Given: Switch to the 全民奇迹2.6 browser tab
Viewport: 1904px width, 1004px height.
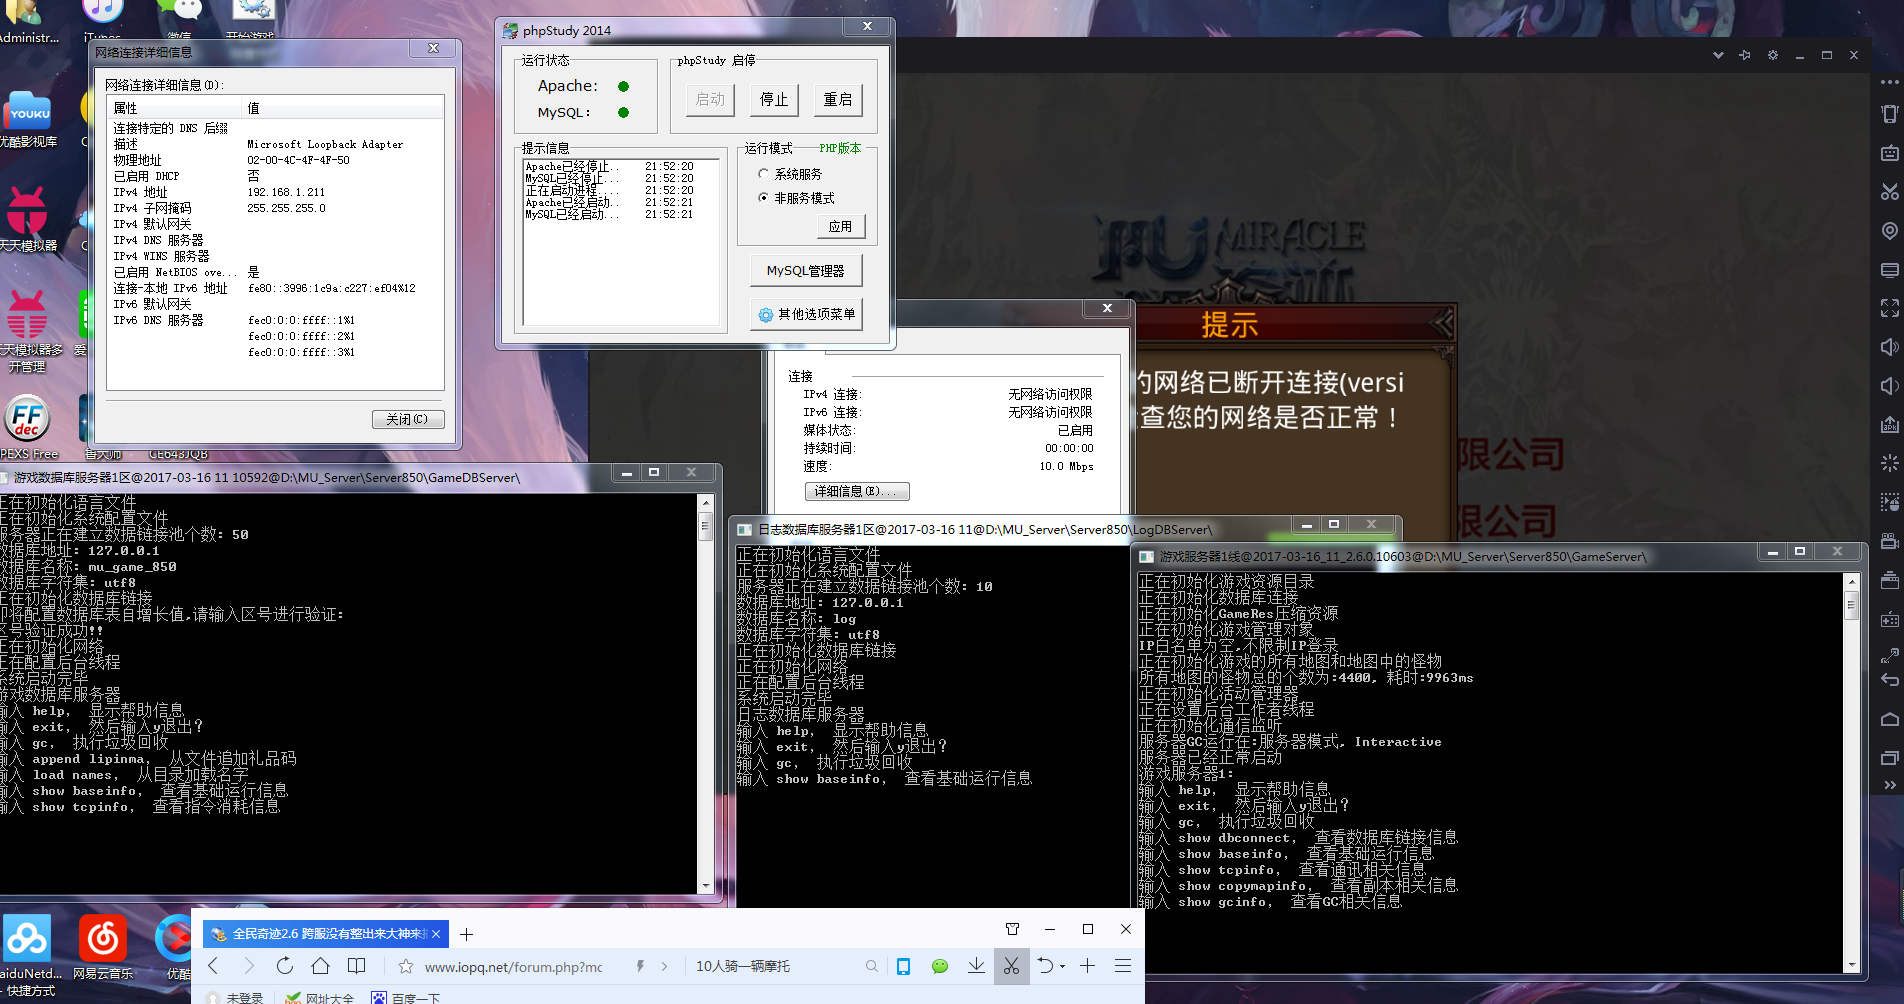Looking at the screenshot, I should click(326, 934).
